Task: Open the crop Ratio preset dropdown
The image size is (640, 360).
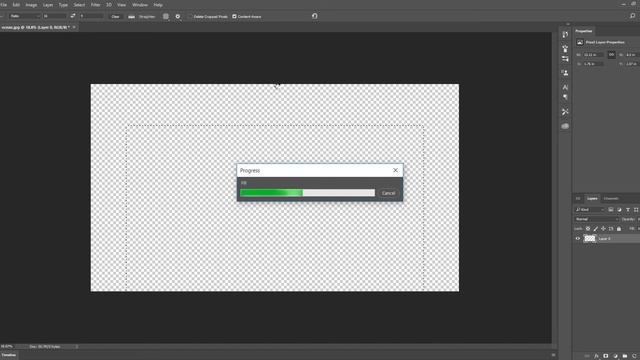Action: click(x=24, y=16)
